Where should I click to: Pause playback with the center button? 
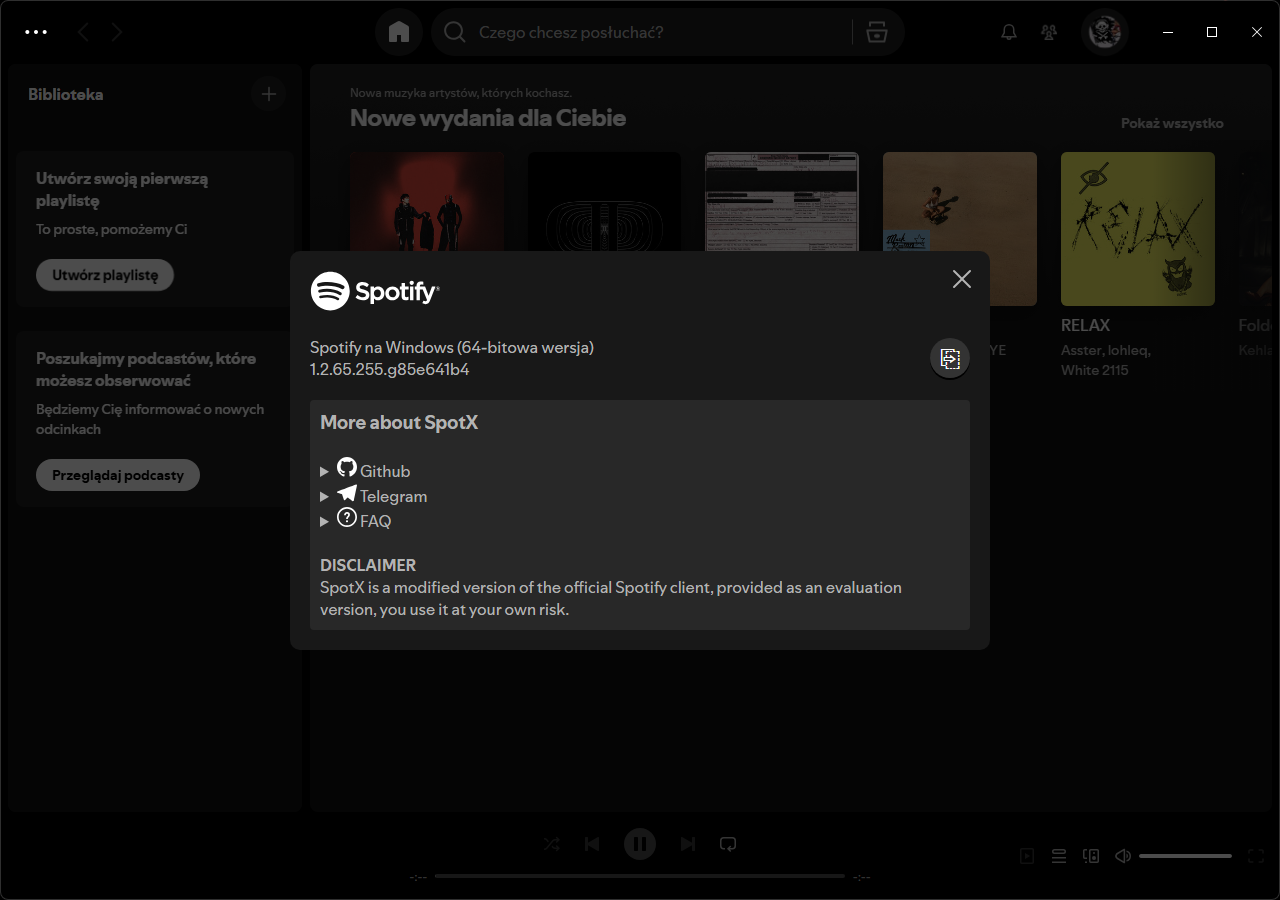point(640,844)
